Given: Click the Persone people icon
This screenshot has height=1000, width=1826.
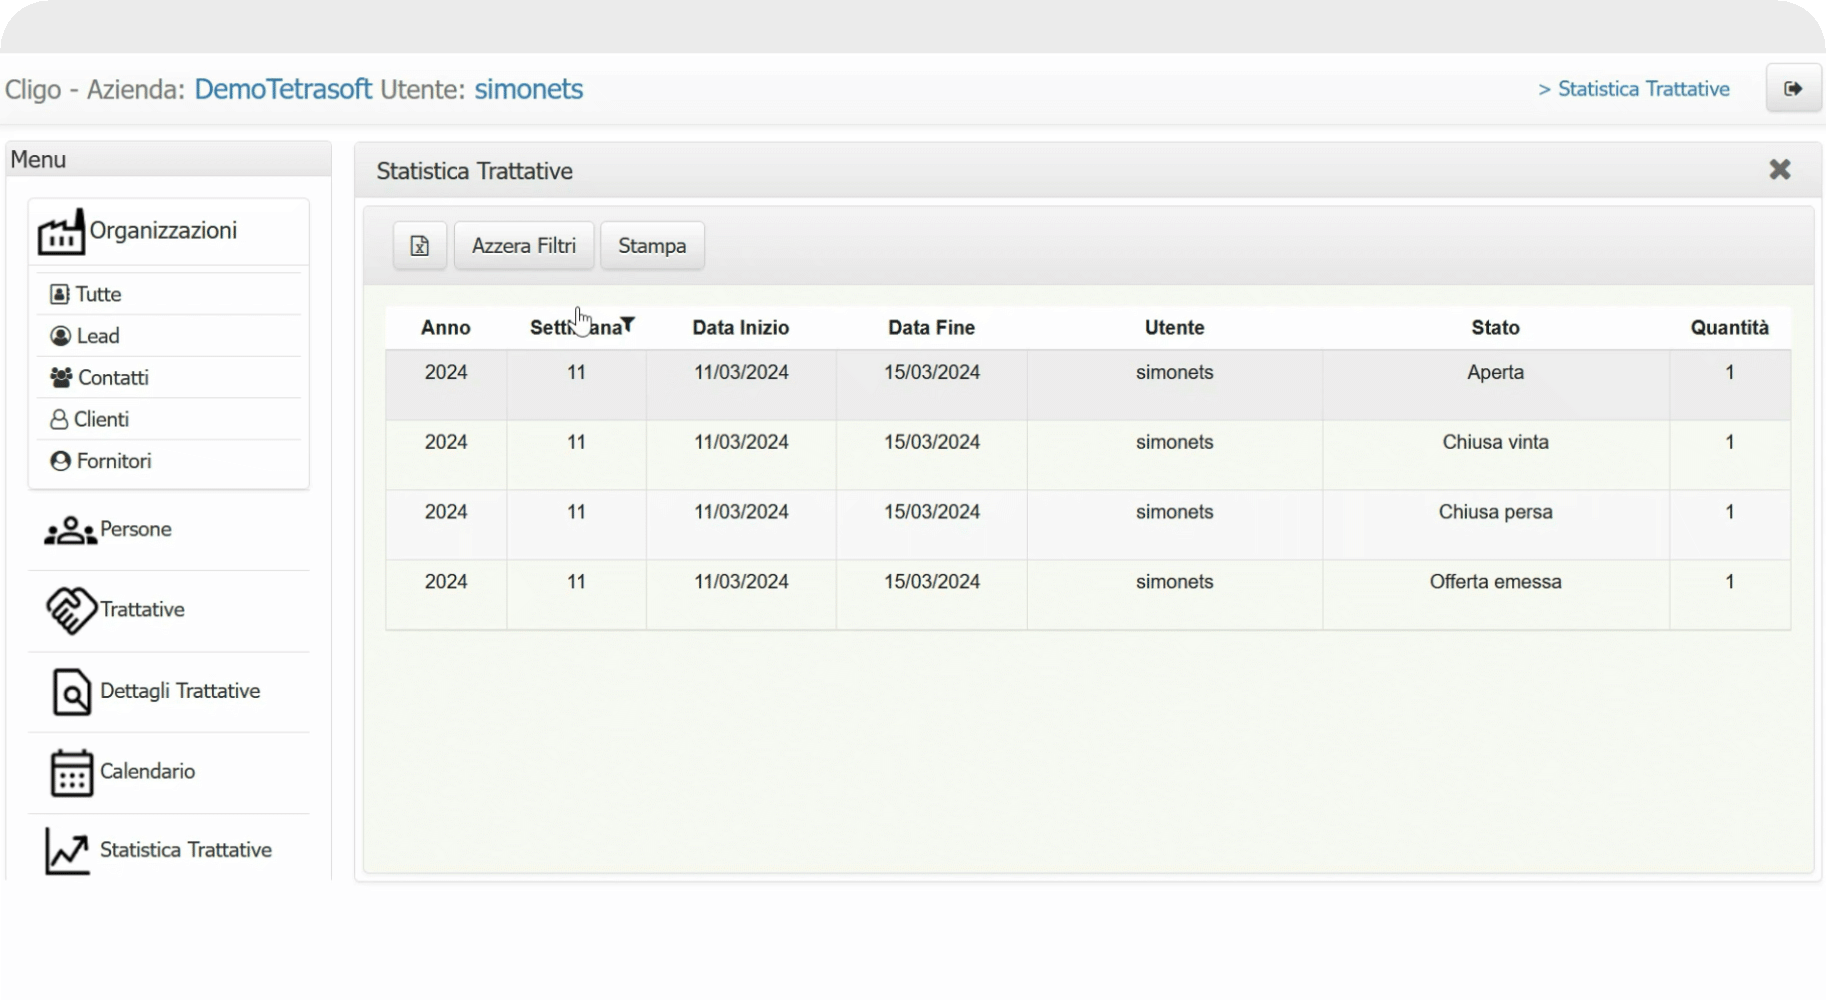Looking at the screenshot, I should (x=70, y=530).
